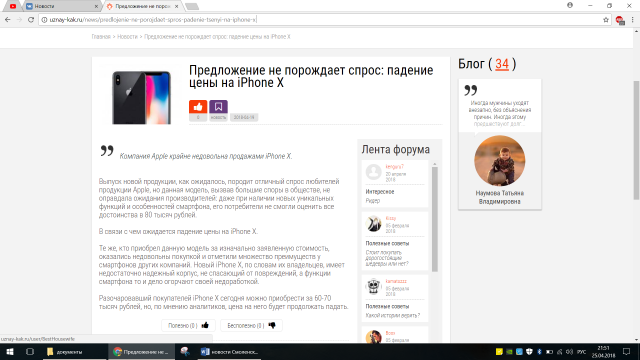640x360 pixels.
Task: Open topic Какой истории верить?
Action: click(393, 315)
